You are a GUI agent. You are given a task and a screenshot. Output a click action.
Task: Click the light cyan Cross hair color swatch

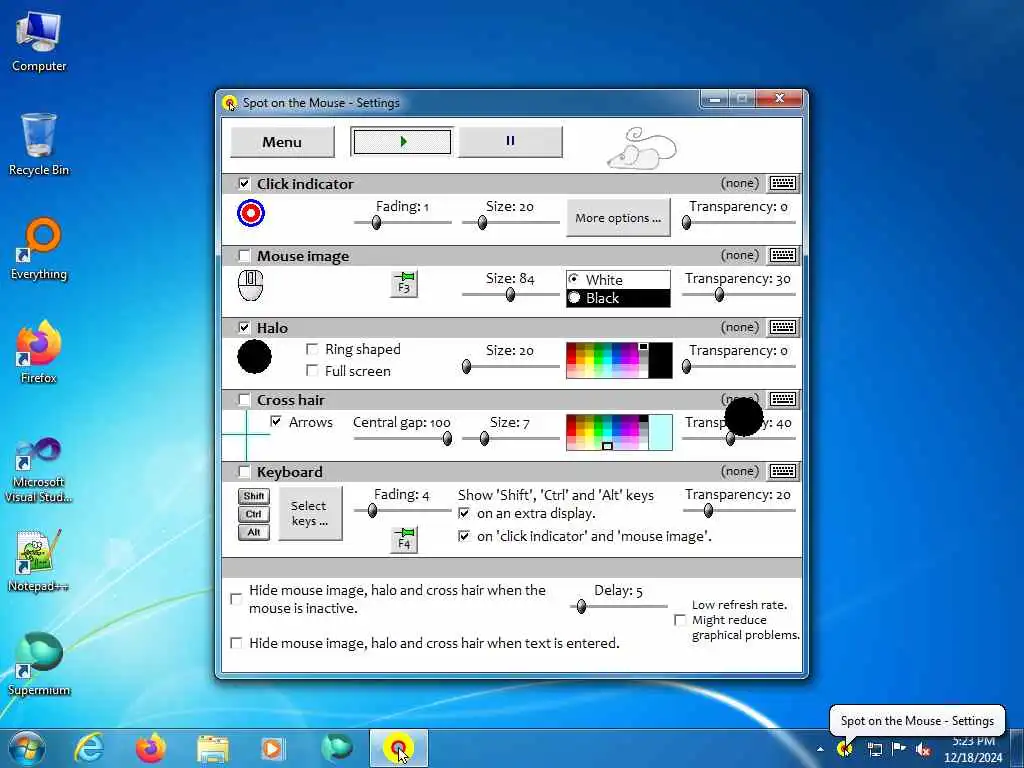point(660,432)
